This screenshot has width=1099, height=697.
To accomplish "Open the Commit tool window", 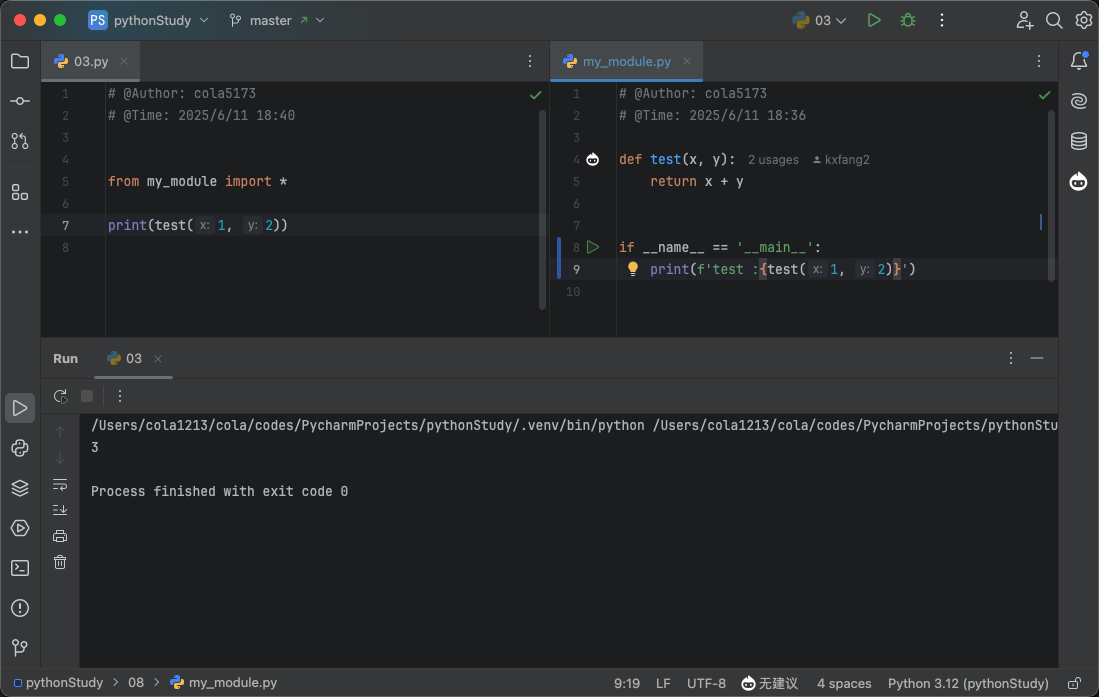I will [x=20, y=101].
